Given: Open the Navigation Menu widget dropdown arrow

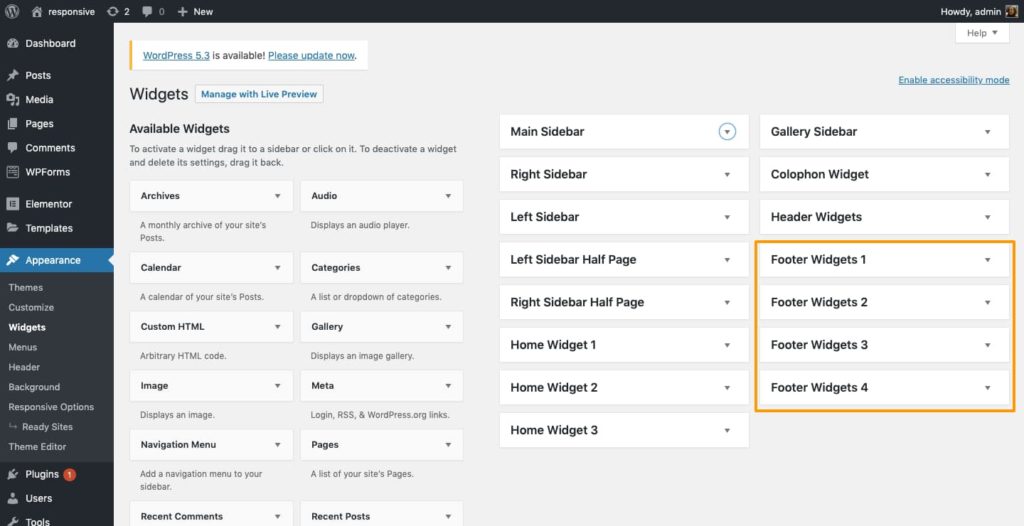Looking at the screenshot, I should coord(278,445).
